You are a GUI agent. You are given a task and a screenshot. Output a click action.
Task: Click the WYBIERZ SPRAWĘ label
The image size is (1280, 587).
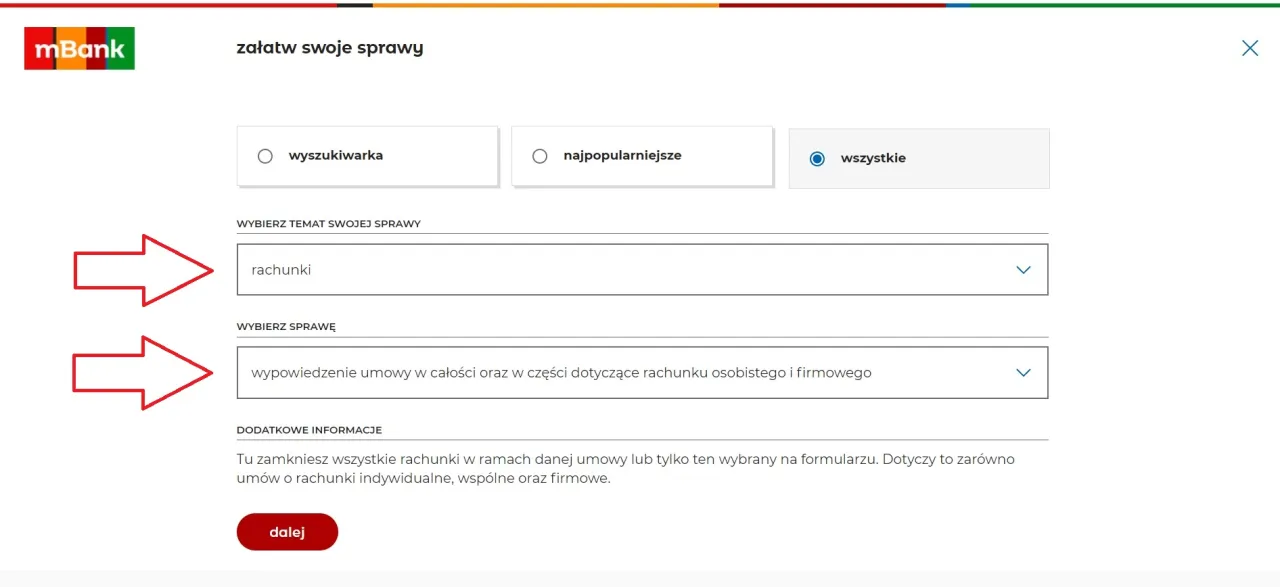coord(288,325)
